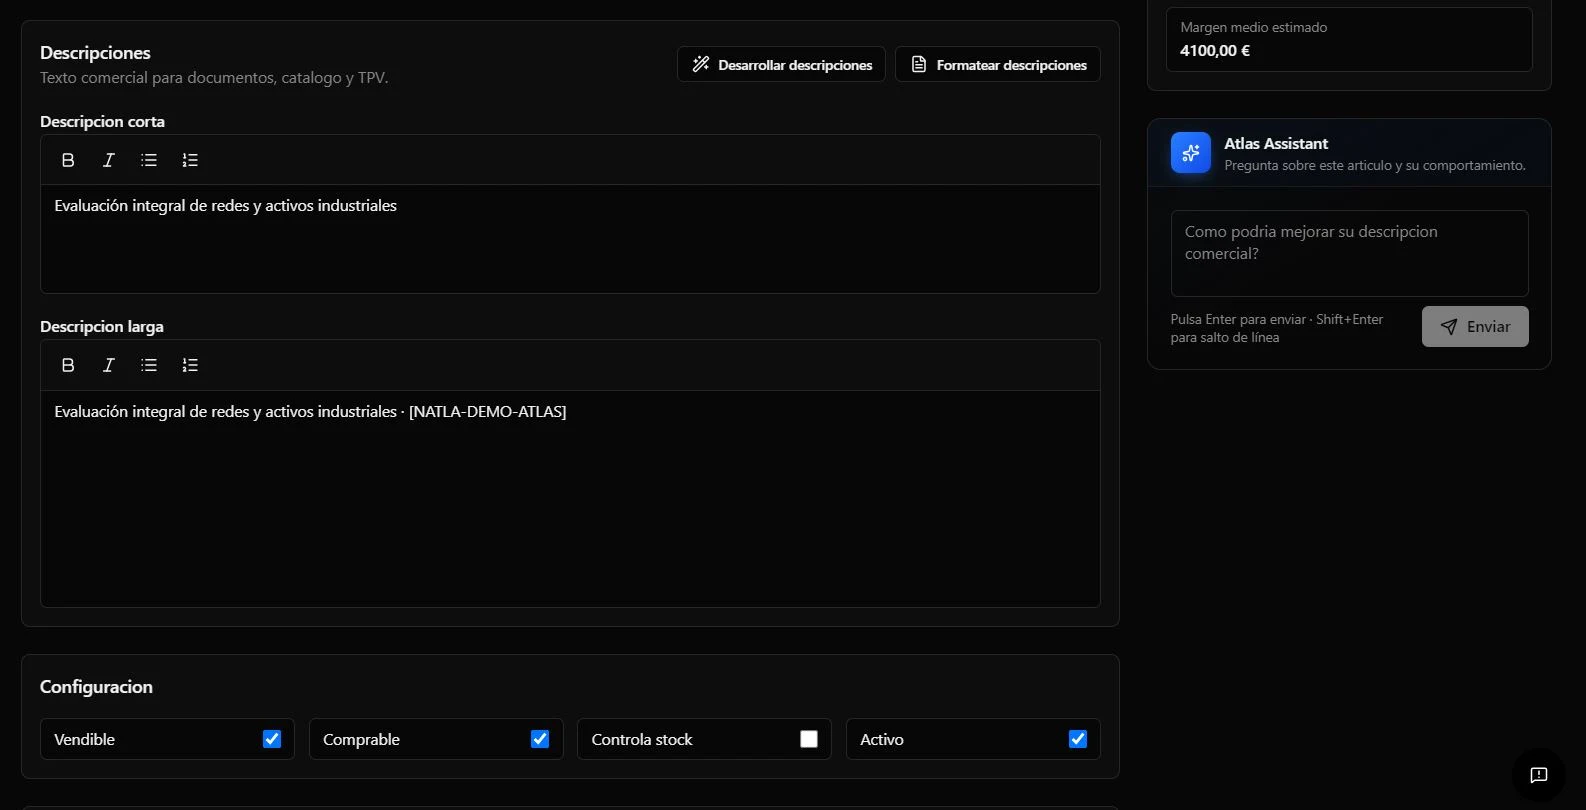Uncheck the Vendible checkbox
This screenshot has height=810, width=1586.
(x=272, y=739)
